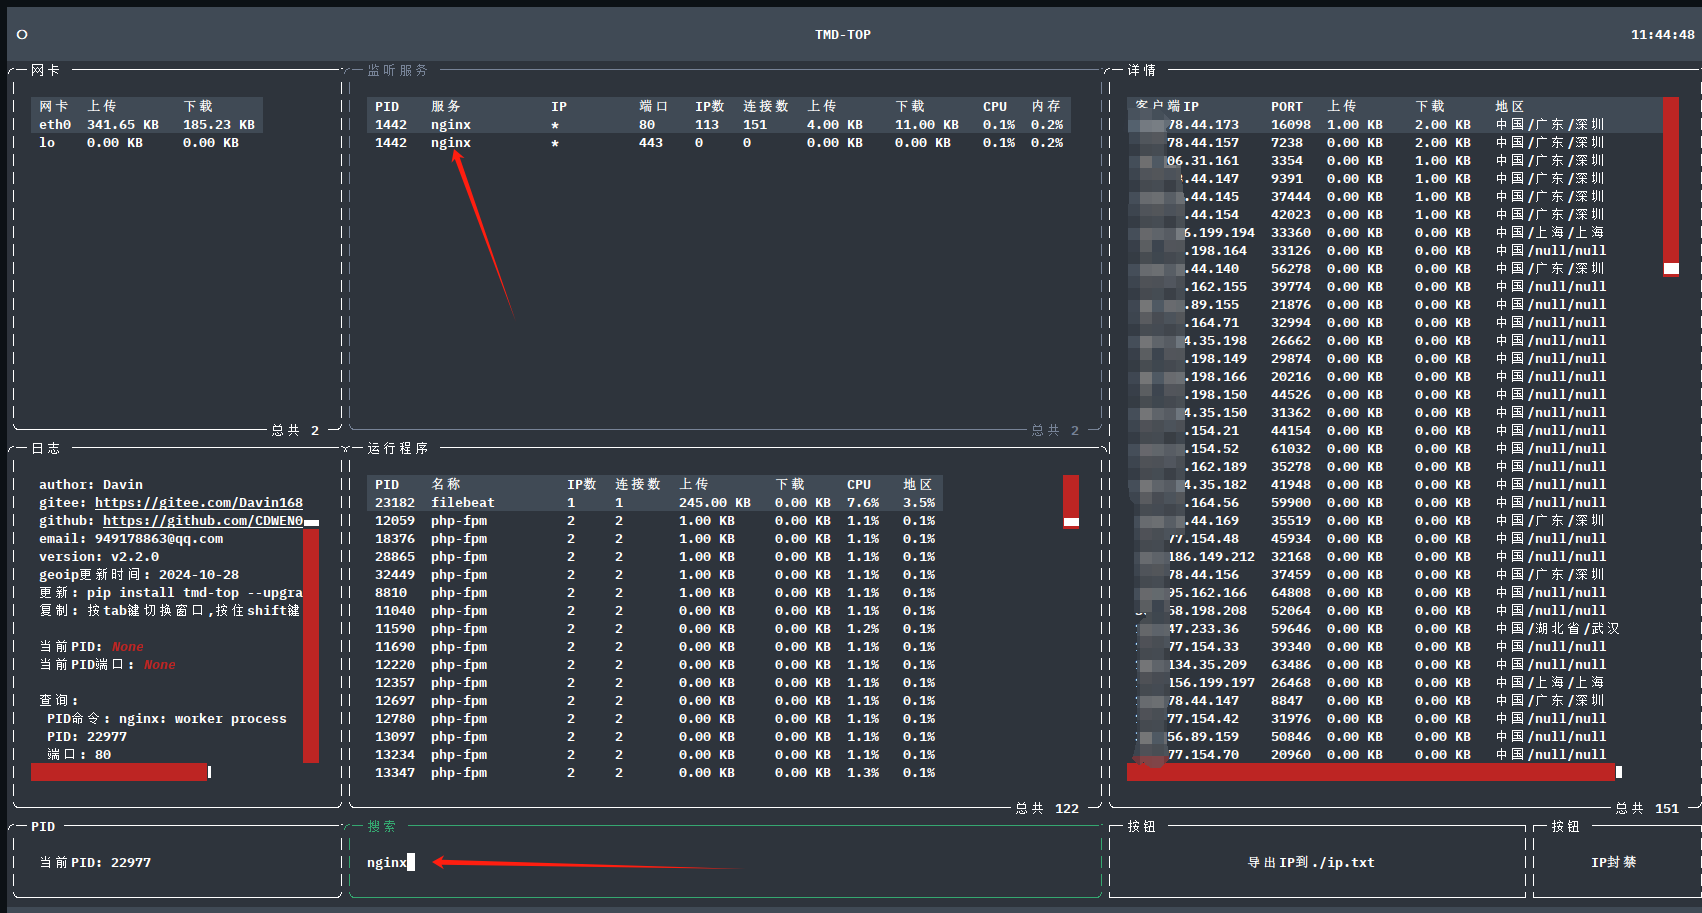The width and height of the screenshot is (1702, 913).
Task: Click the 地区 column header in detail panel
Action: pos(1510,107)
